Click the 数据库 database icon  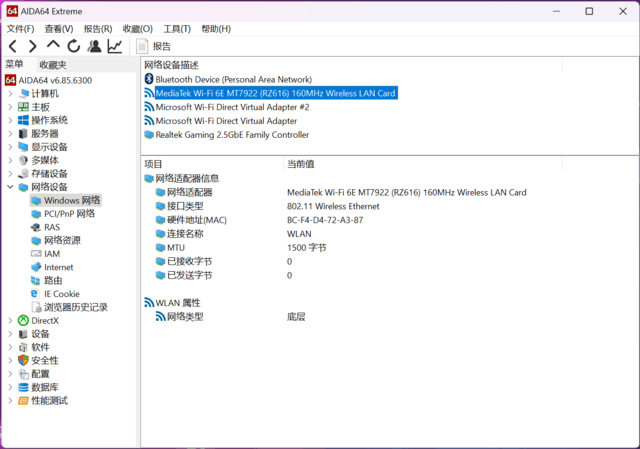click(23, 387)
